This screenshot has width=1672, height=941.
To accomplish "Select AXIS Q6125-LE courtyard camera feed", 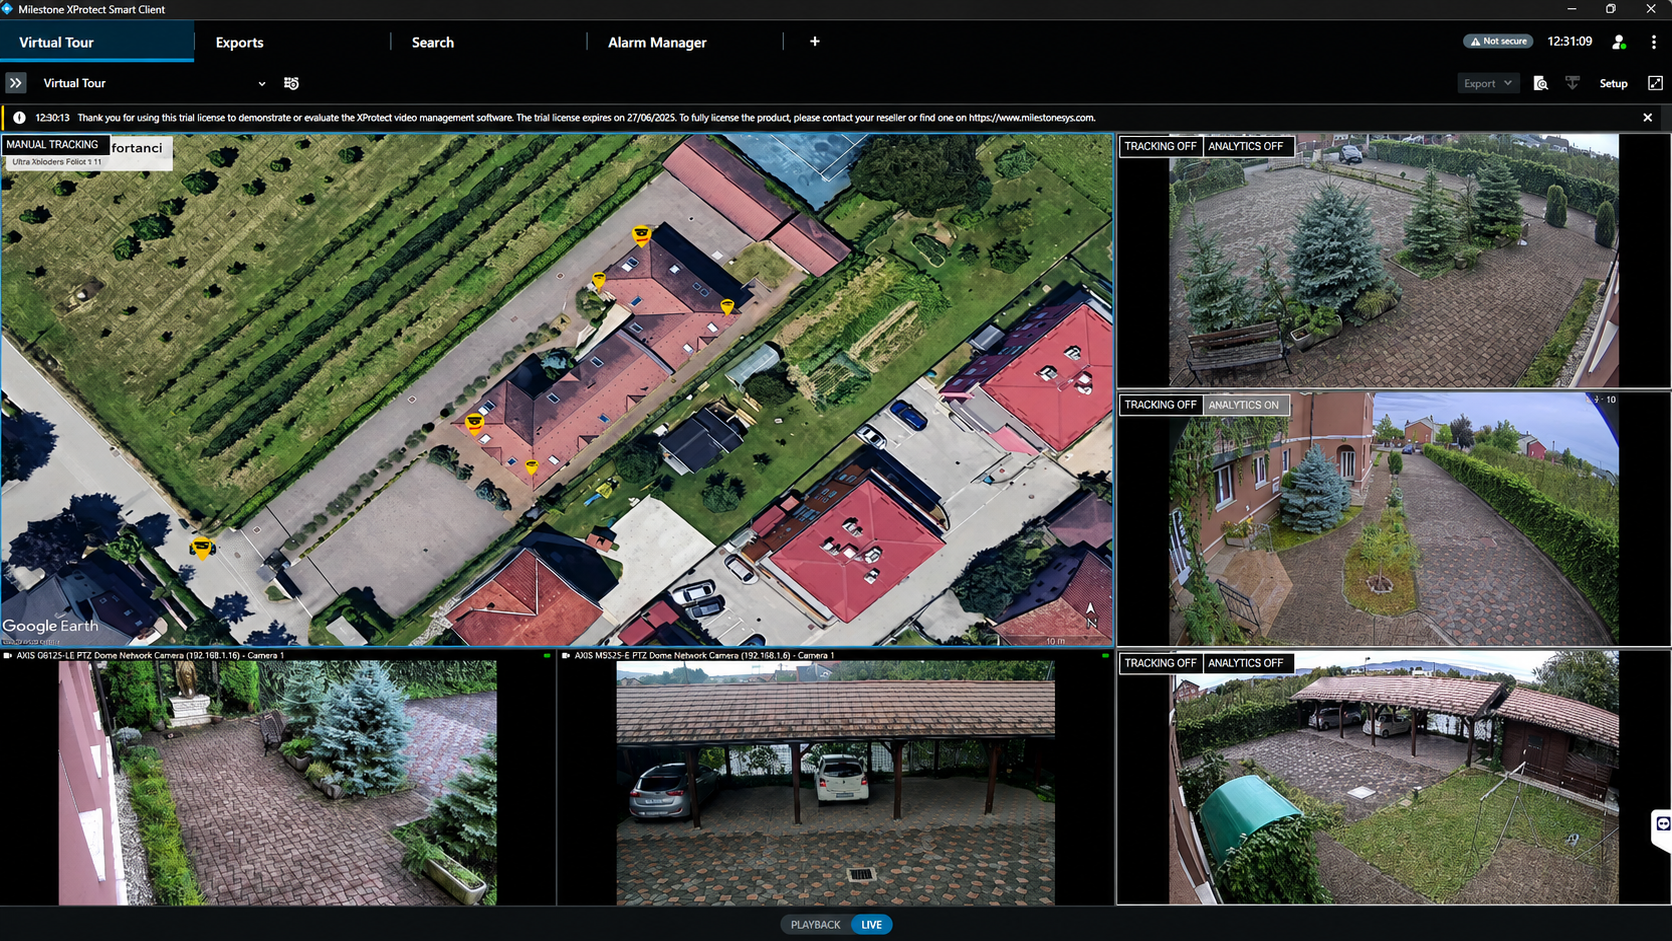I will (277, 783).
